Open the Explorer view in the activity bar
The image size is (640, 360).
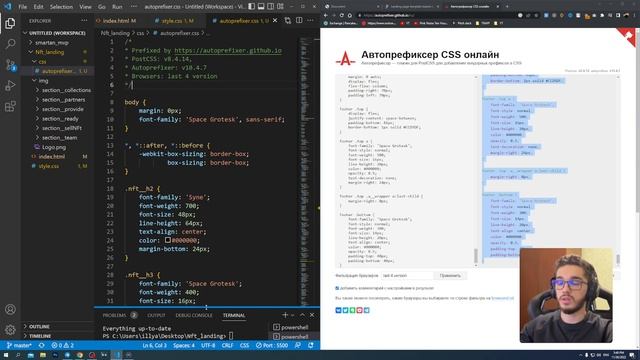click(x=10, y=23)
